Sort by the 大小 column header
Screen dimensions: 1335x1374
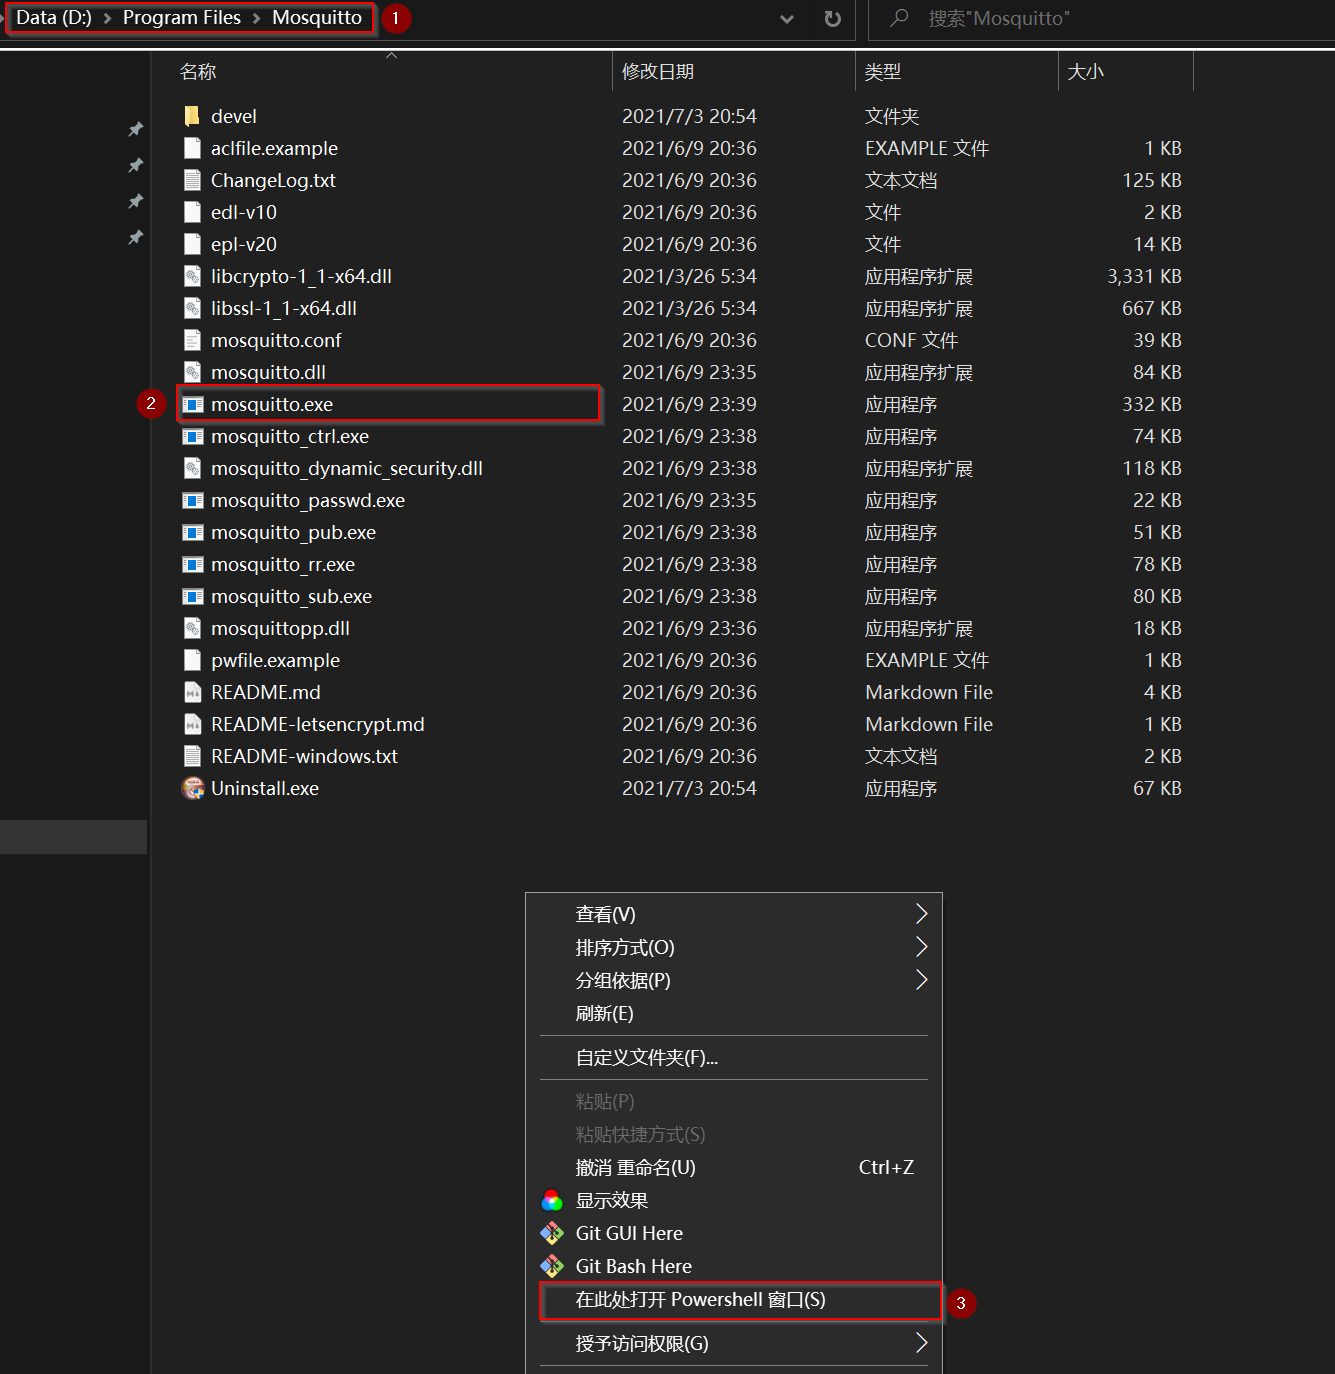click(x=1085, y=72)
